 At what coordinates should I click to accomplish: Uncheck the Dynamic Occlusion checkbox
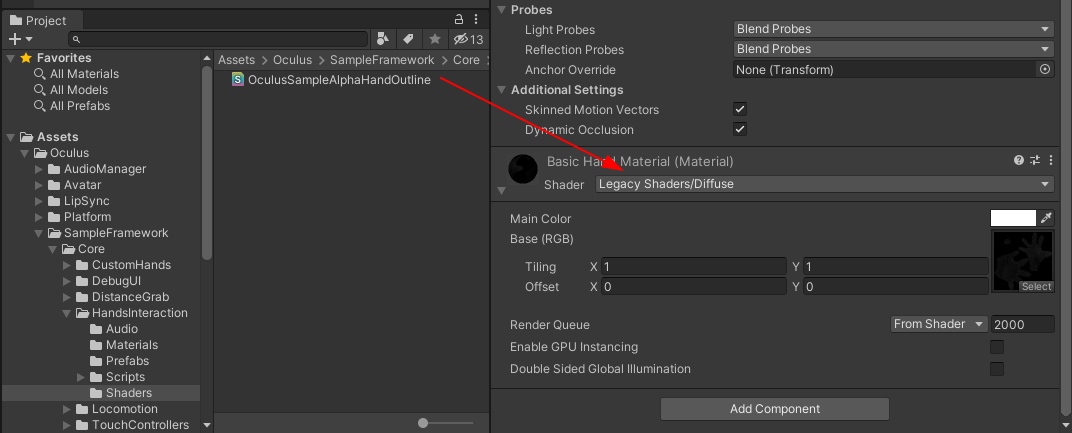pyautogui.click(x=740, y=130)
